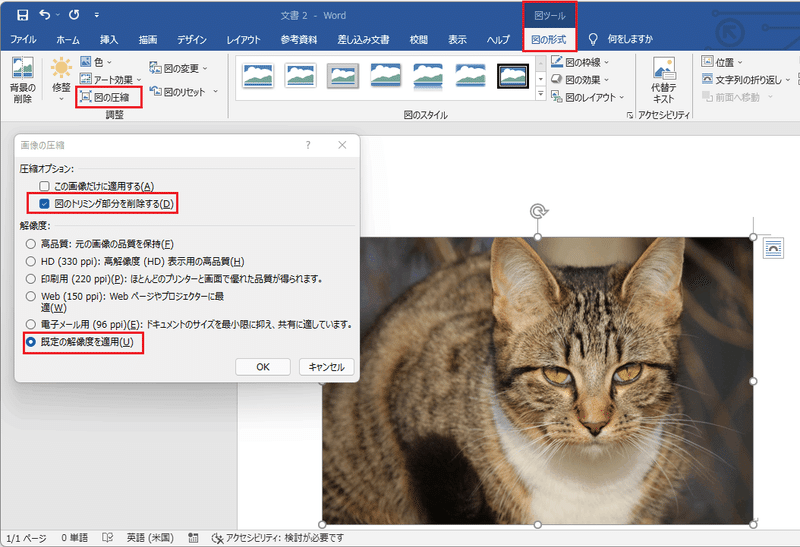Open the 参考資料 tab
This screenshot has height=547, width=800.
pos(299,39)
